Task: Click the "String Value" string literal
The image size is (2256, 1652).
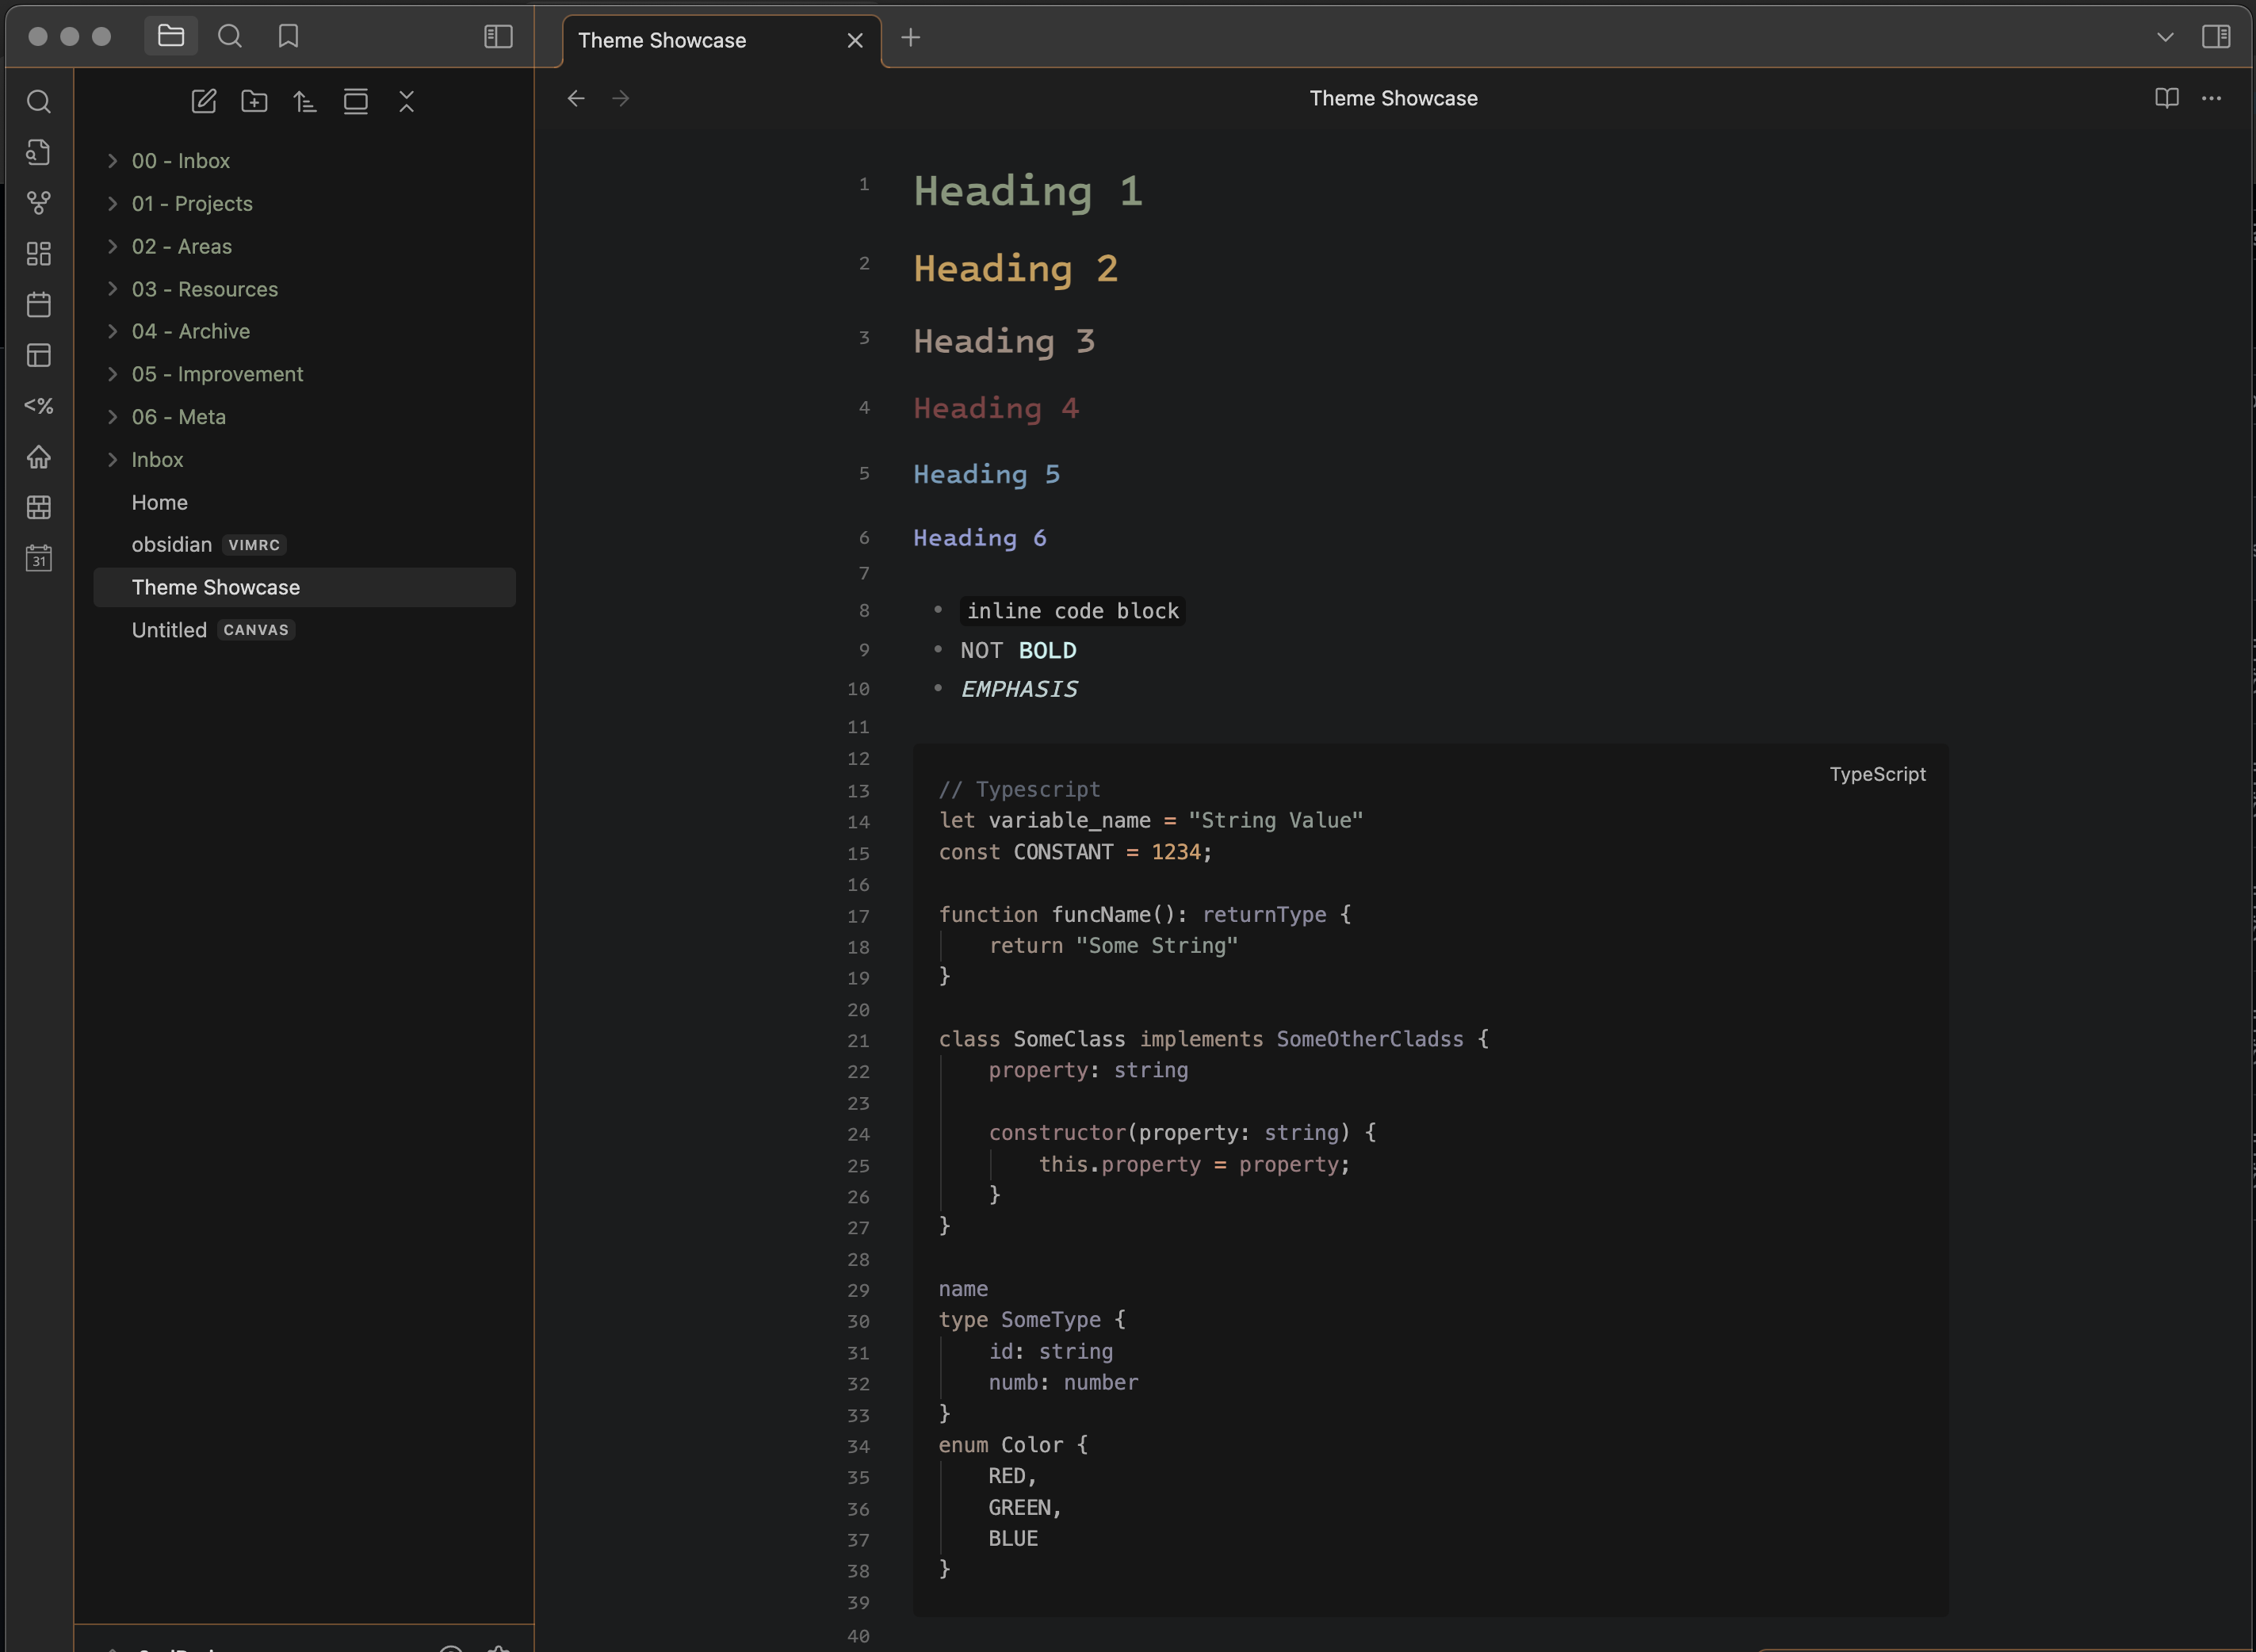Action: click(1275, 820)
